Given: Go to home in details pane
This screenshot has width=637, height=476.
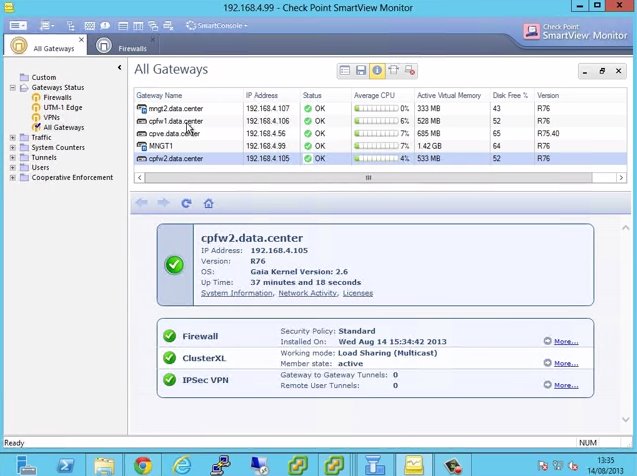Looking at the screenshot, I should click(x=208, y=203).
